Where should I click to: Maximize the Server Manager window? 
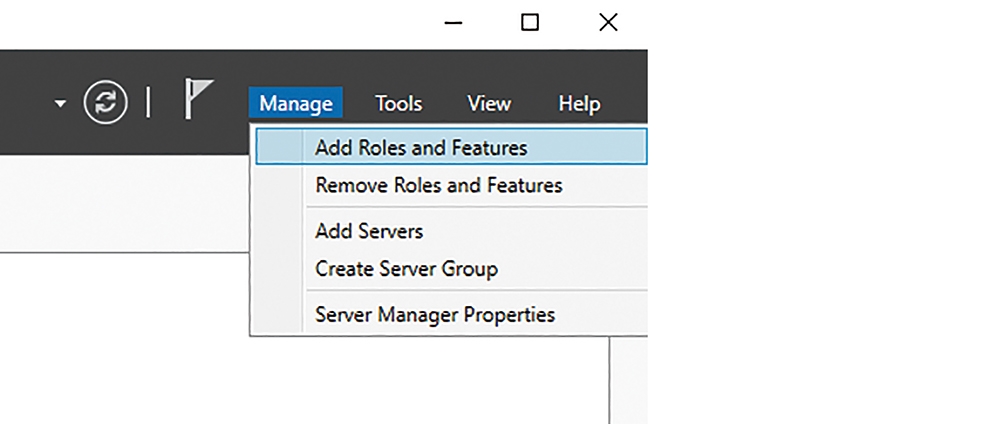click(530, 23)
